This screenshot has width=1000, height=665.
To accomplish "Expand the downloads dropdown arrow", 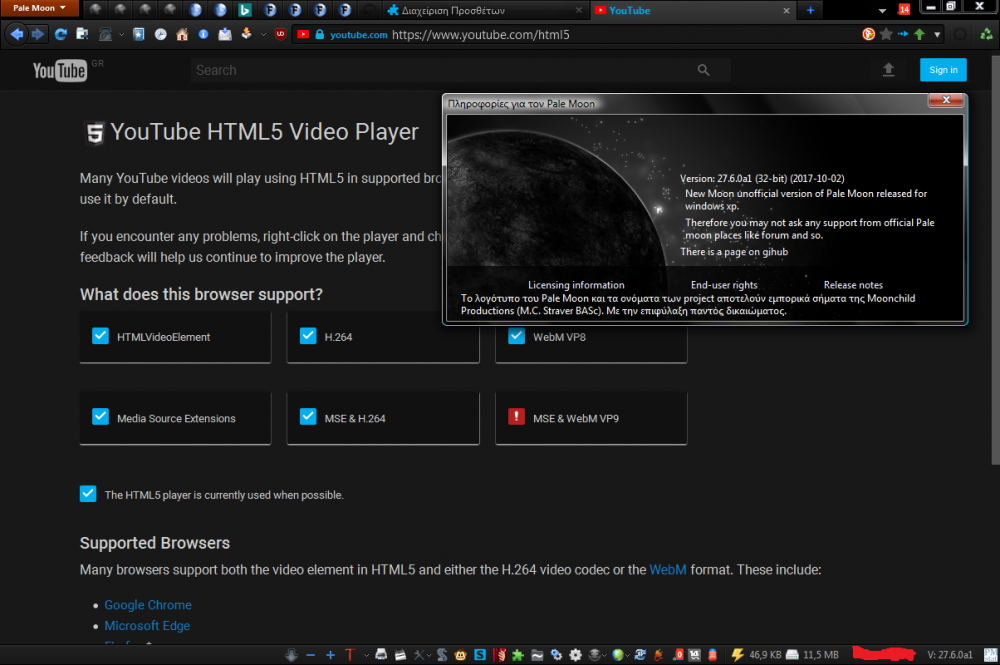I will (263, 33).
